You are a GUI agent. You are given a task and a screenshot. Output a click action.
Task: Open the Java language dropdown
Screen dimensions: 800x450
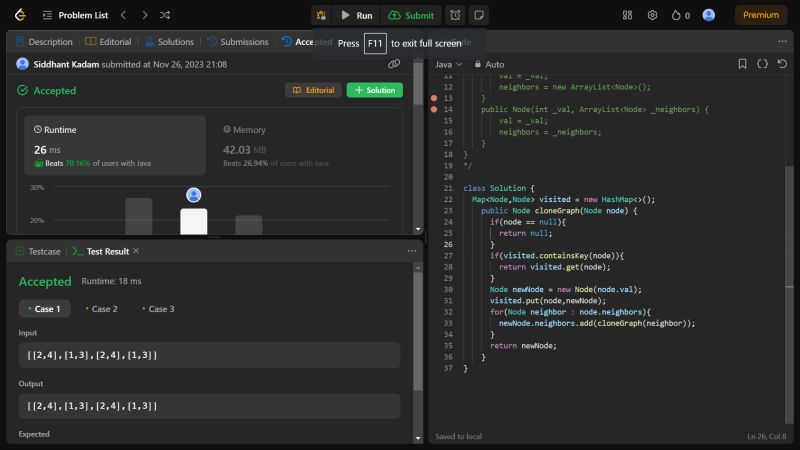point(448,64)
